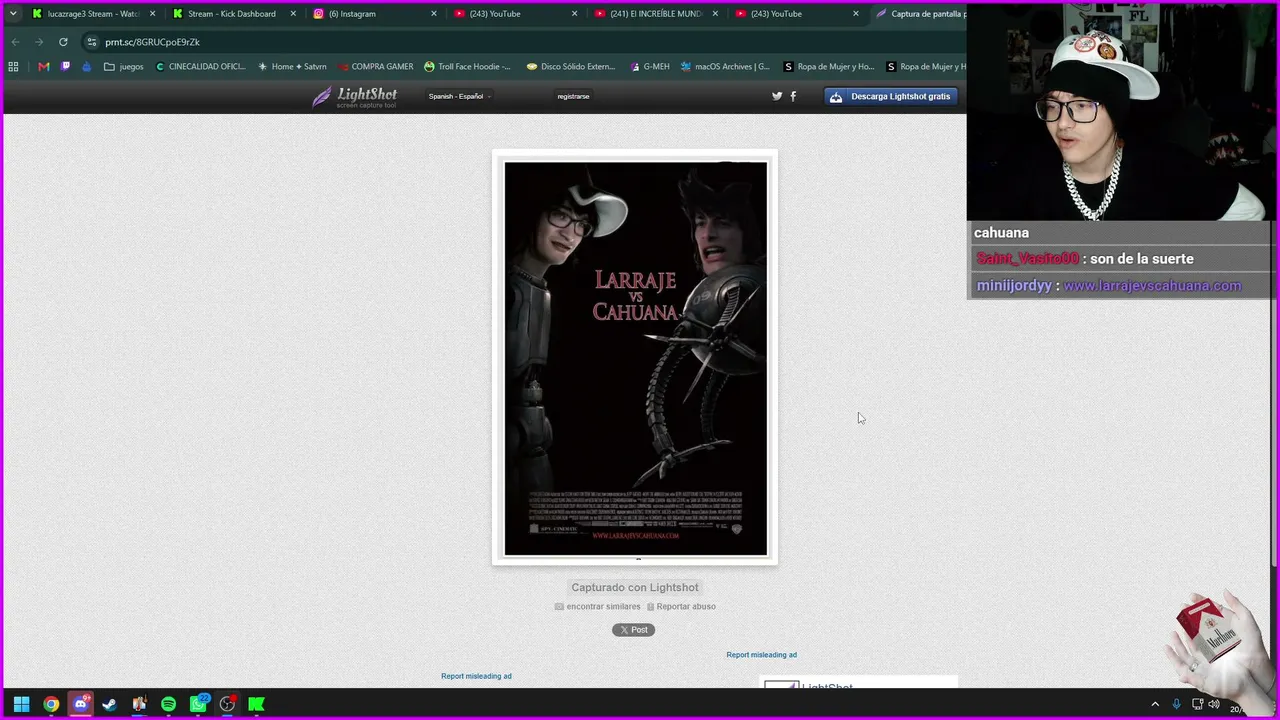
Task: Close the lucazrage3 Stream tab
Action: pos(152,14)
